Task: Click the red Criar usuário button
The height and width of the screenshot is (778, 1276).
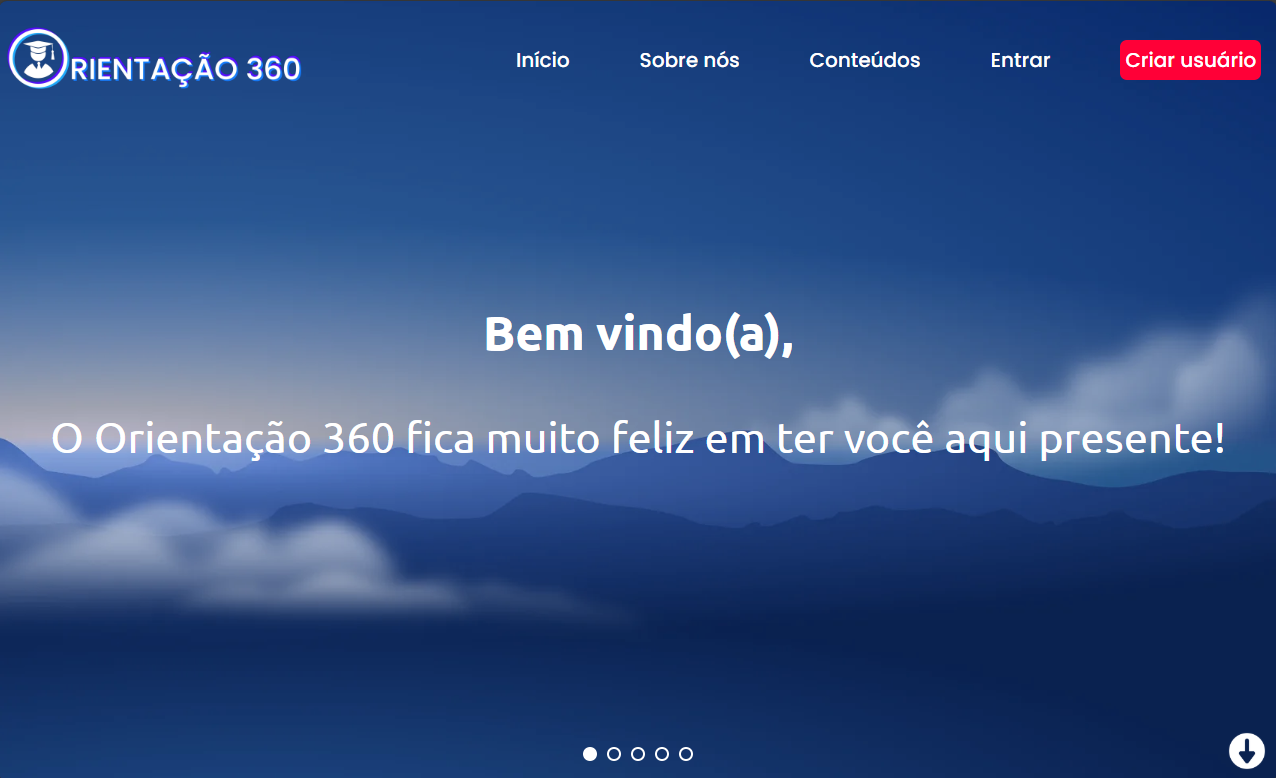Action: tap(1190, 60)
